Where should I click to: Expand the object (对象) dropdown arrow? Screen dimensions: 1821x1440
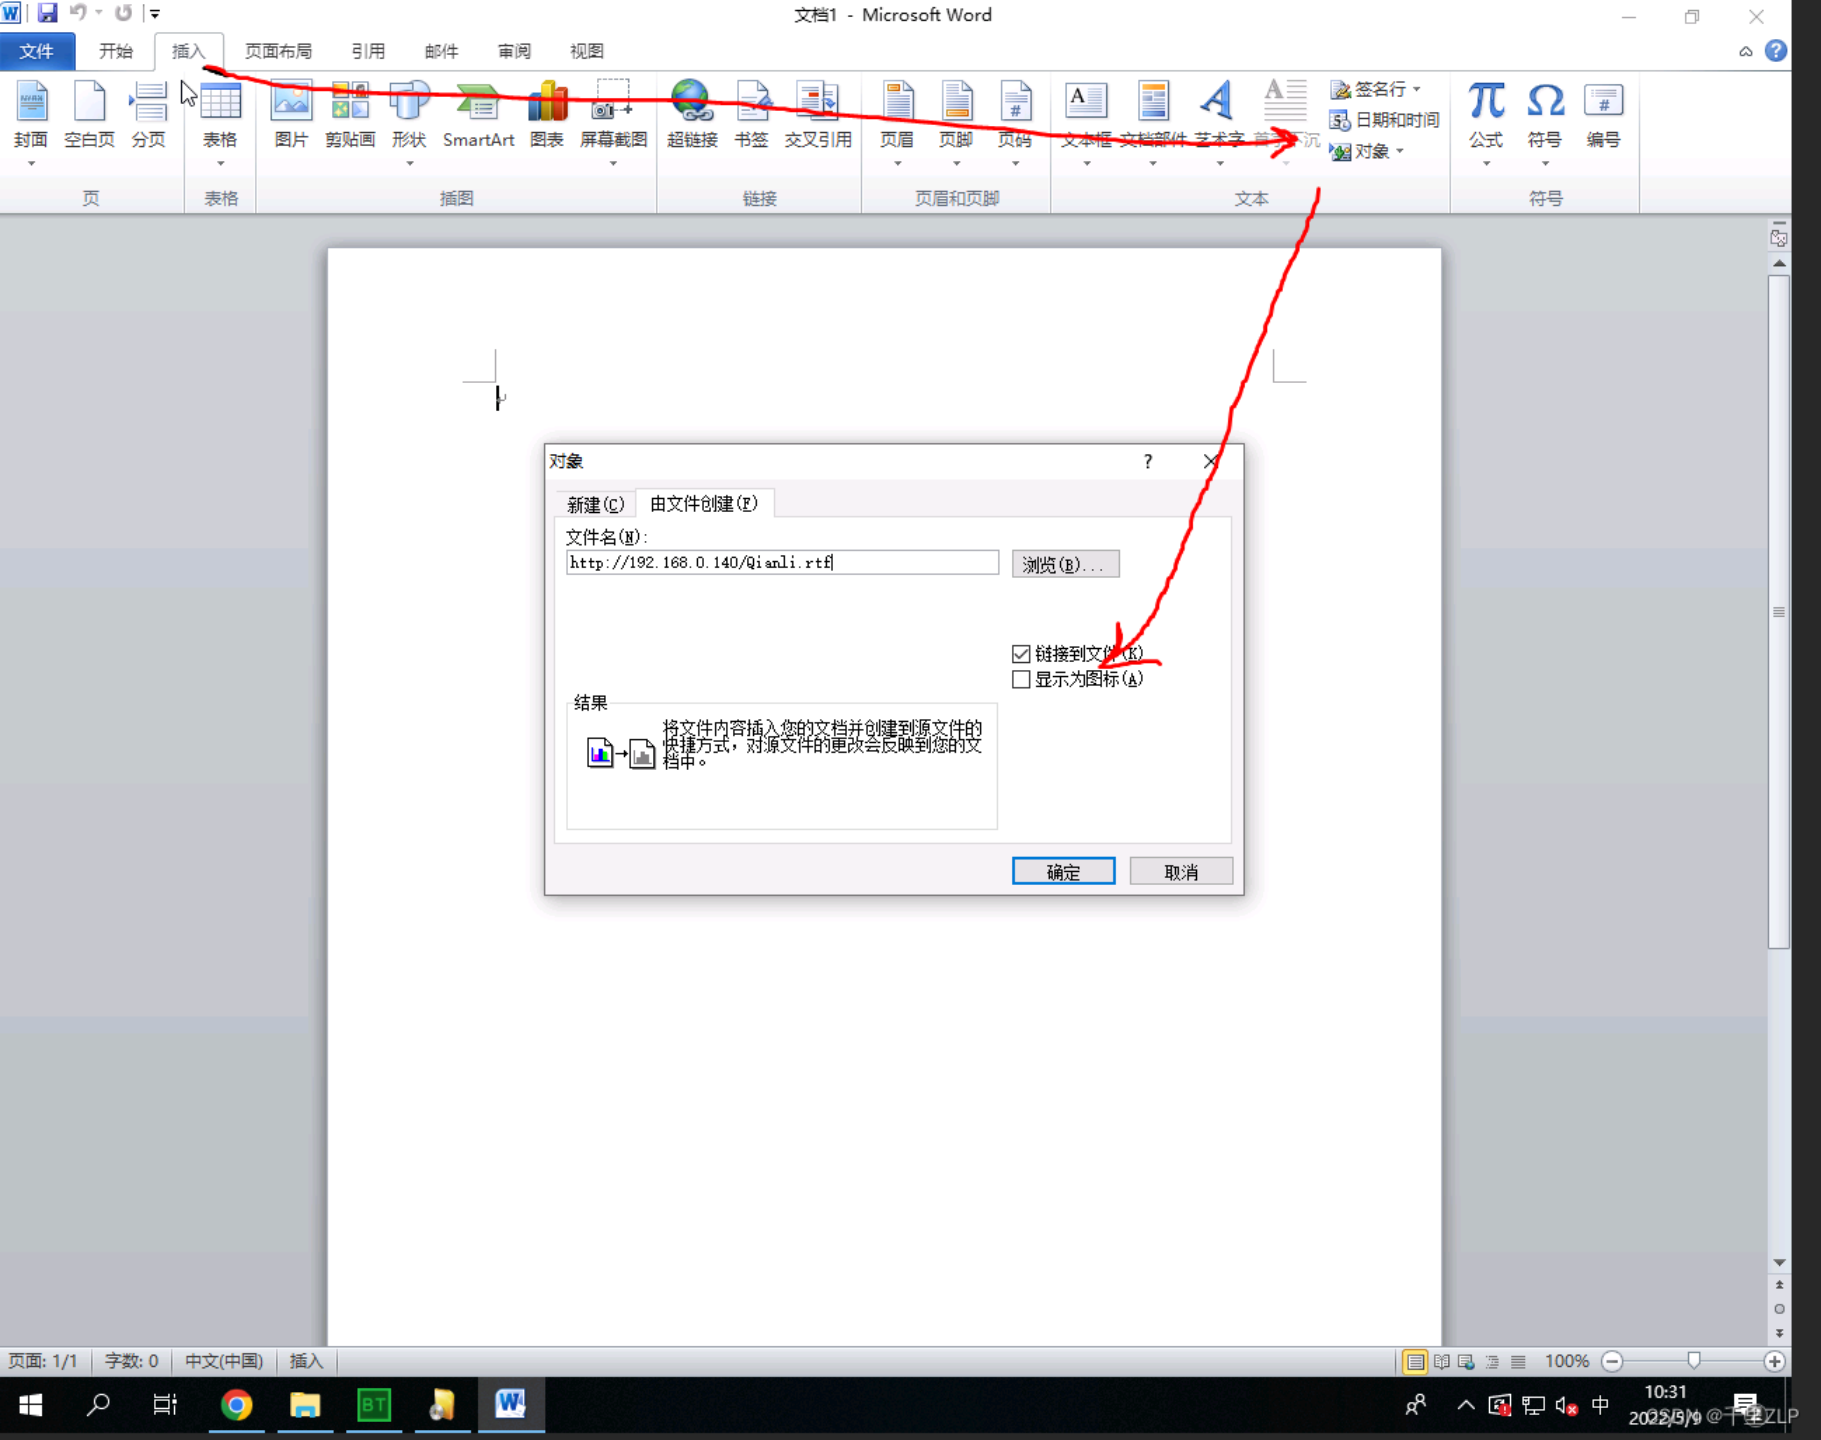1400,151
